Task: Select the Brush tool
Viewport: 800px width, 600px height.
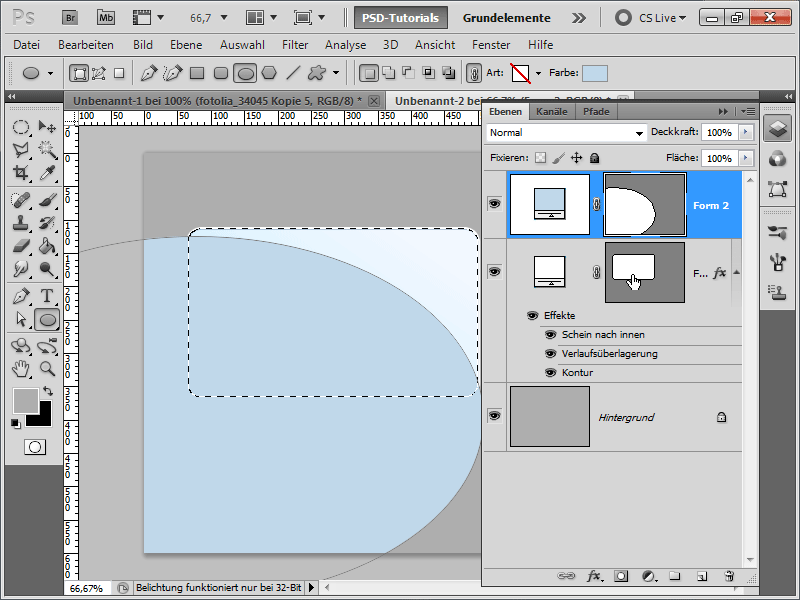Action: pos(47,200)
